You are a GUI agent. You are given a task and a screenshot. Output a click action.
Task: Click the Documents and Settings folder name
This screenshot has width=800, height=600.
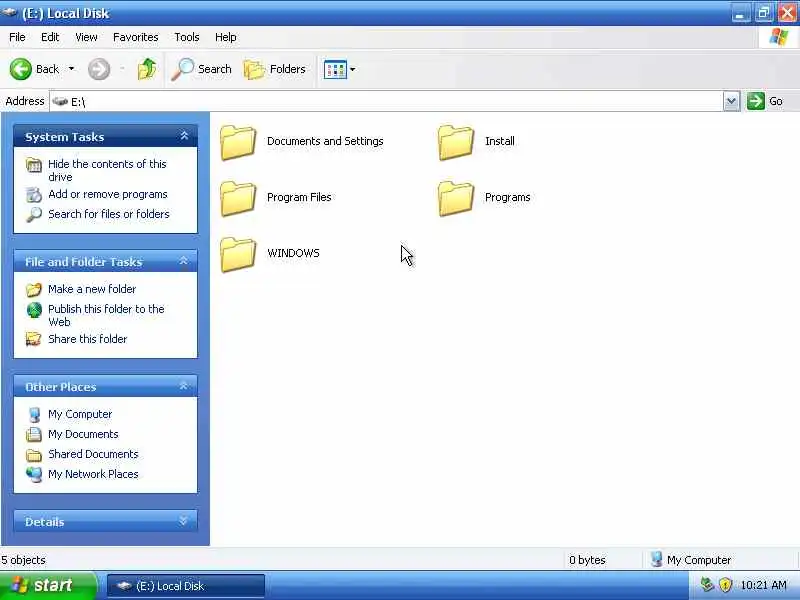tap(325, 141)
